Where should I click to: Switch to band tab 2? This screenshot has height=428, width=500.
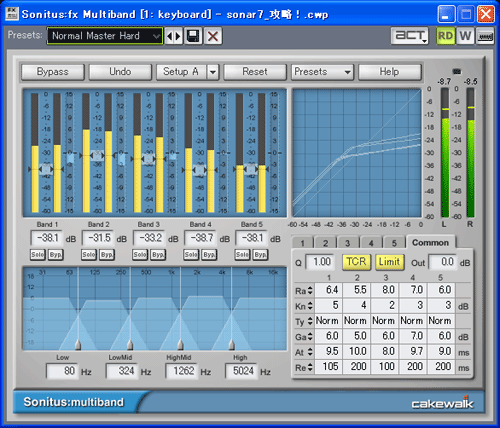[325, 243]
